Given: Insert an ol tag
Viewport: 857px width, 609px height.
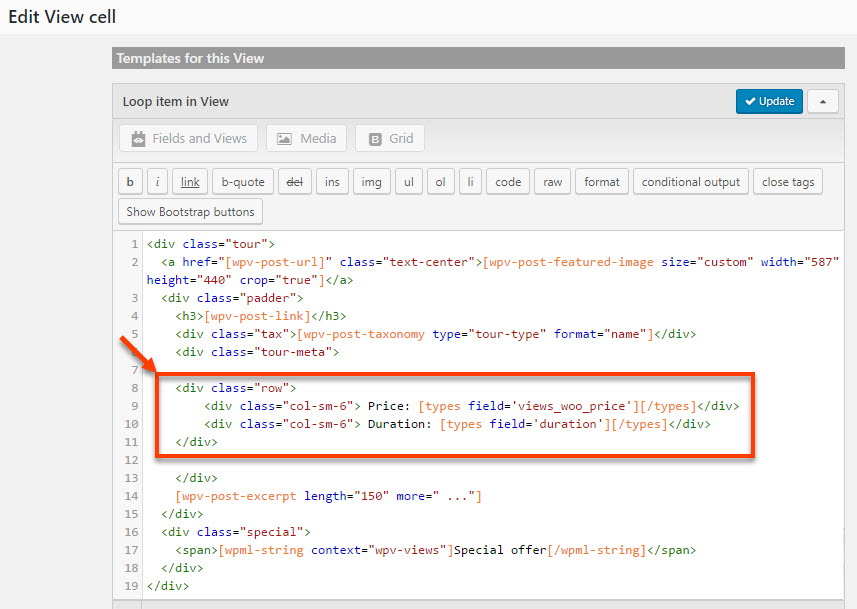Looking at the screenshot, I should [441, 181].
